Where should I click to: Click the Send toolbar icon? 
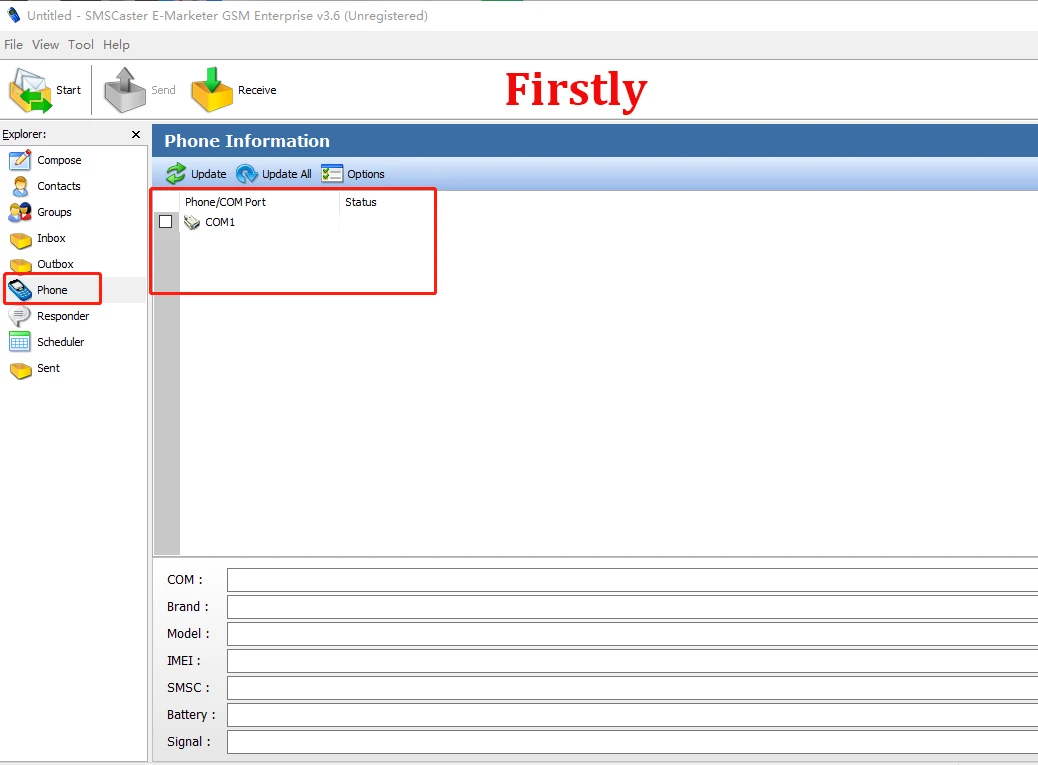tap(124, 90)
